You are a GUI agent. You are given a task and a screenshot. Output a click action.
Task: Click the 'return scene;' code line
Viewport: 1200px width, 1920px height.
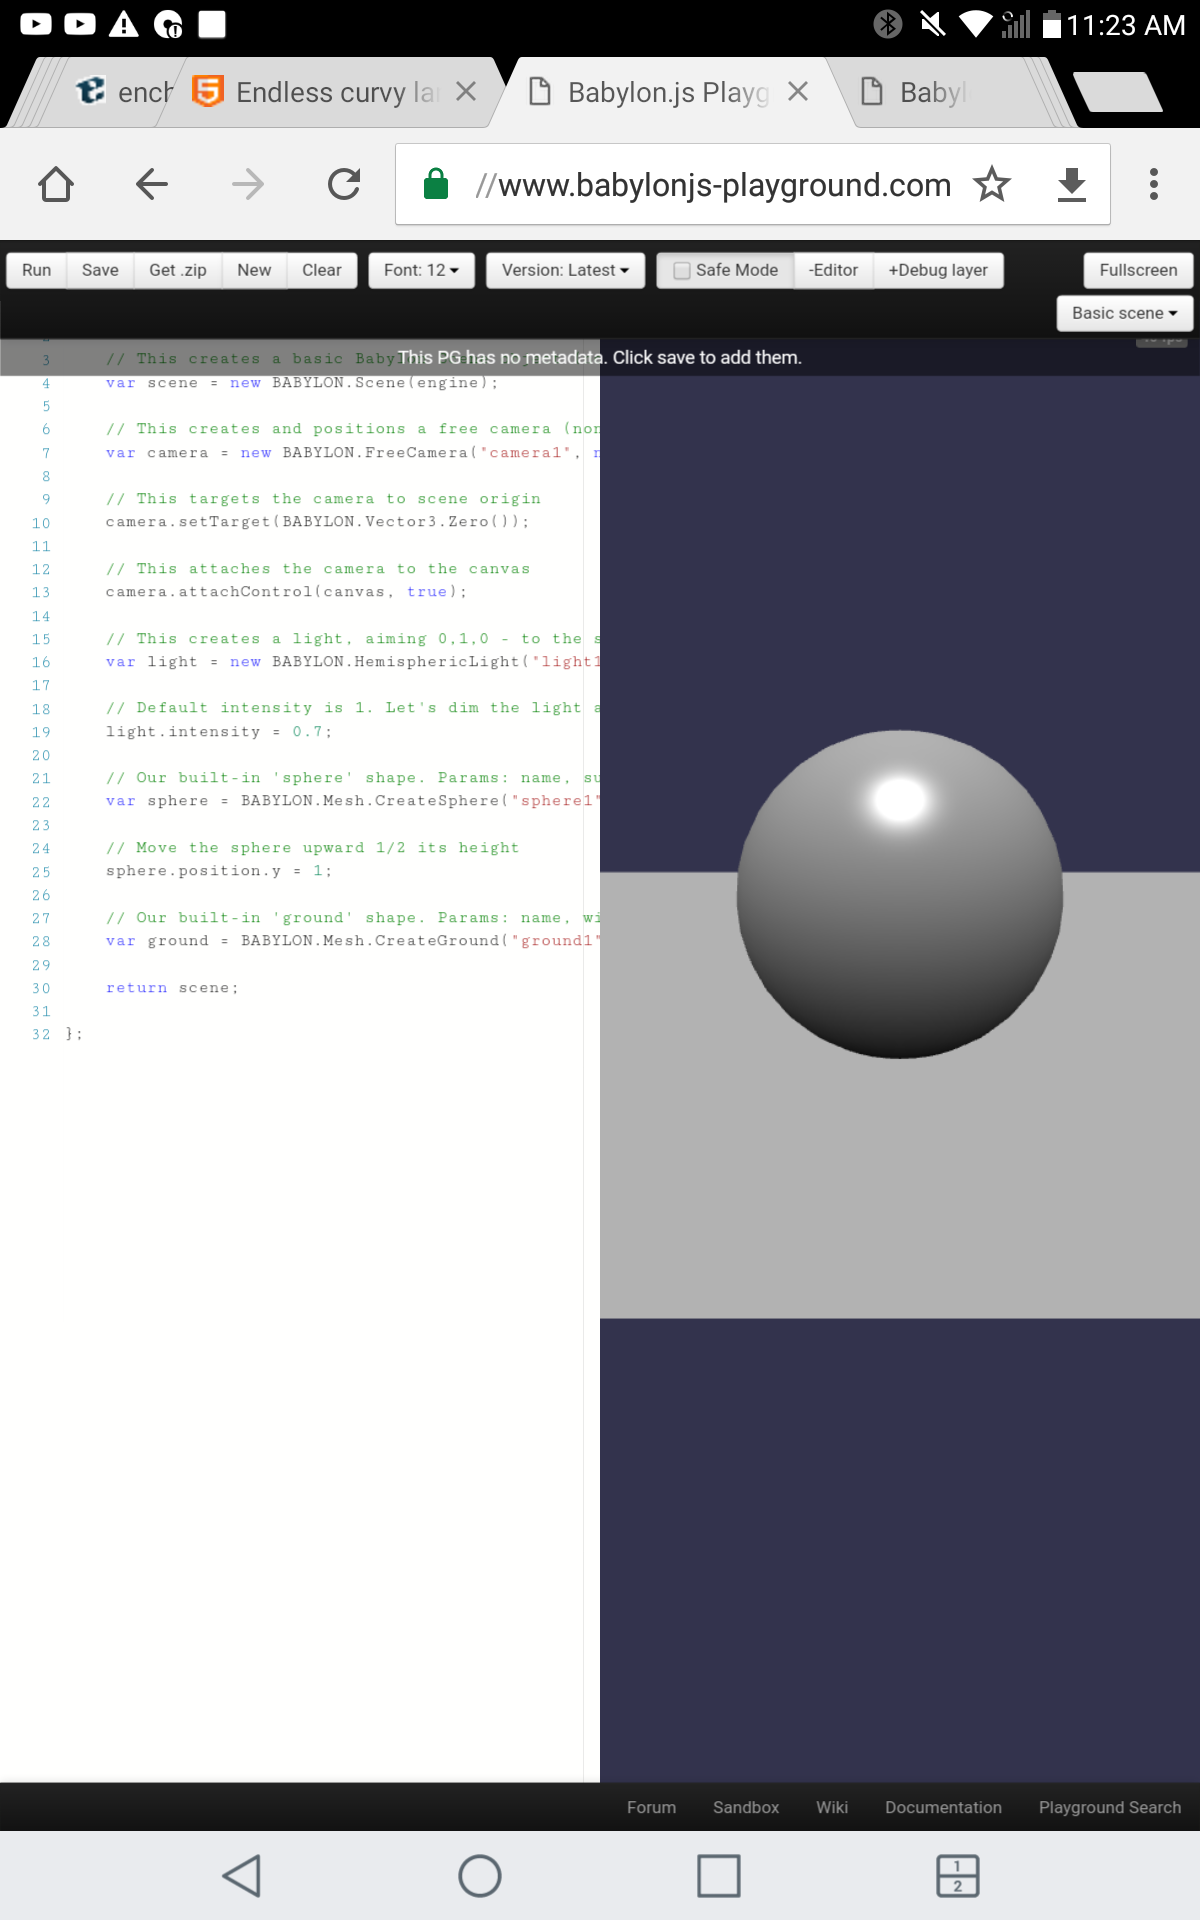tap(172, 988)
